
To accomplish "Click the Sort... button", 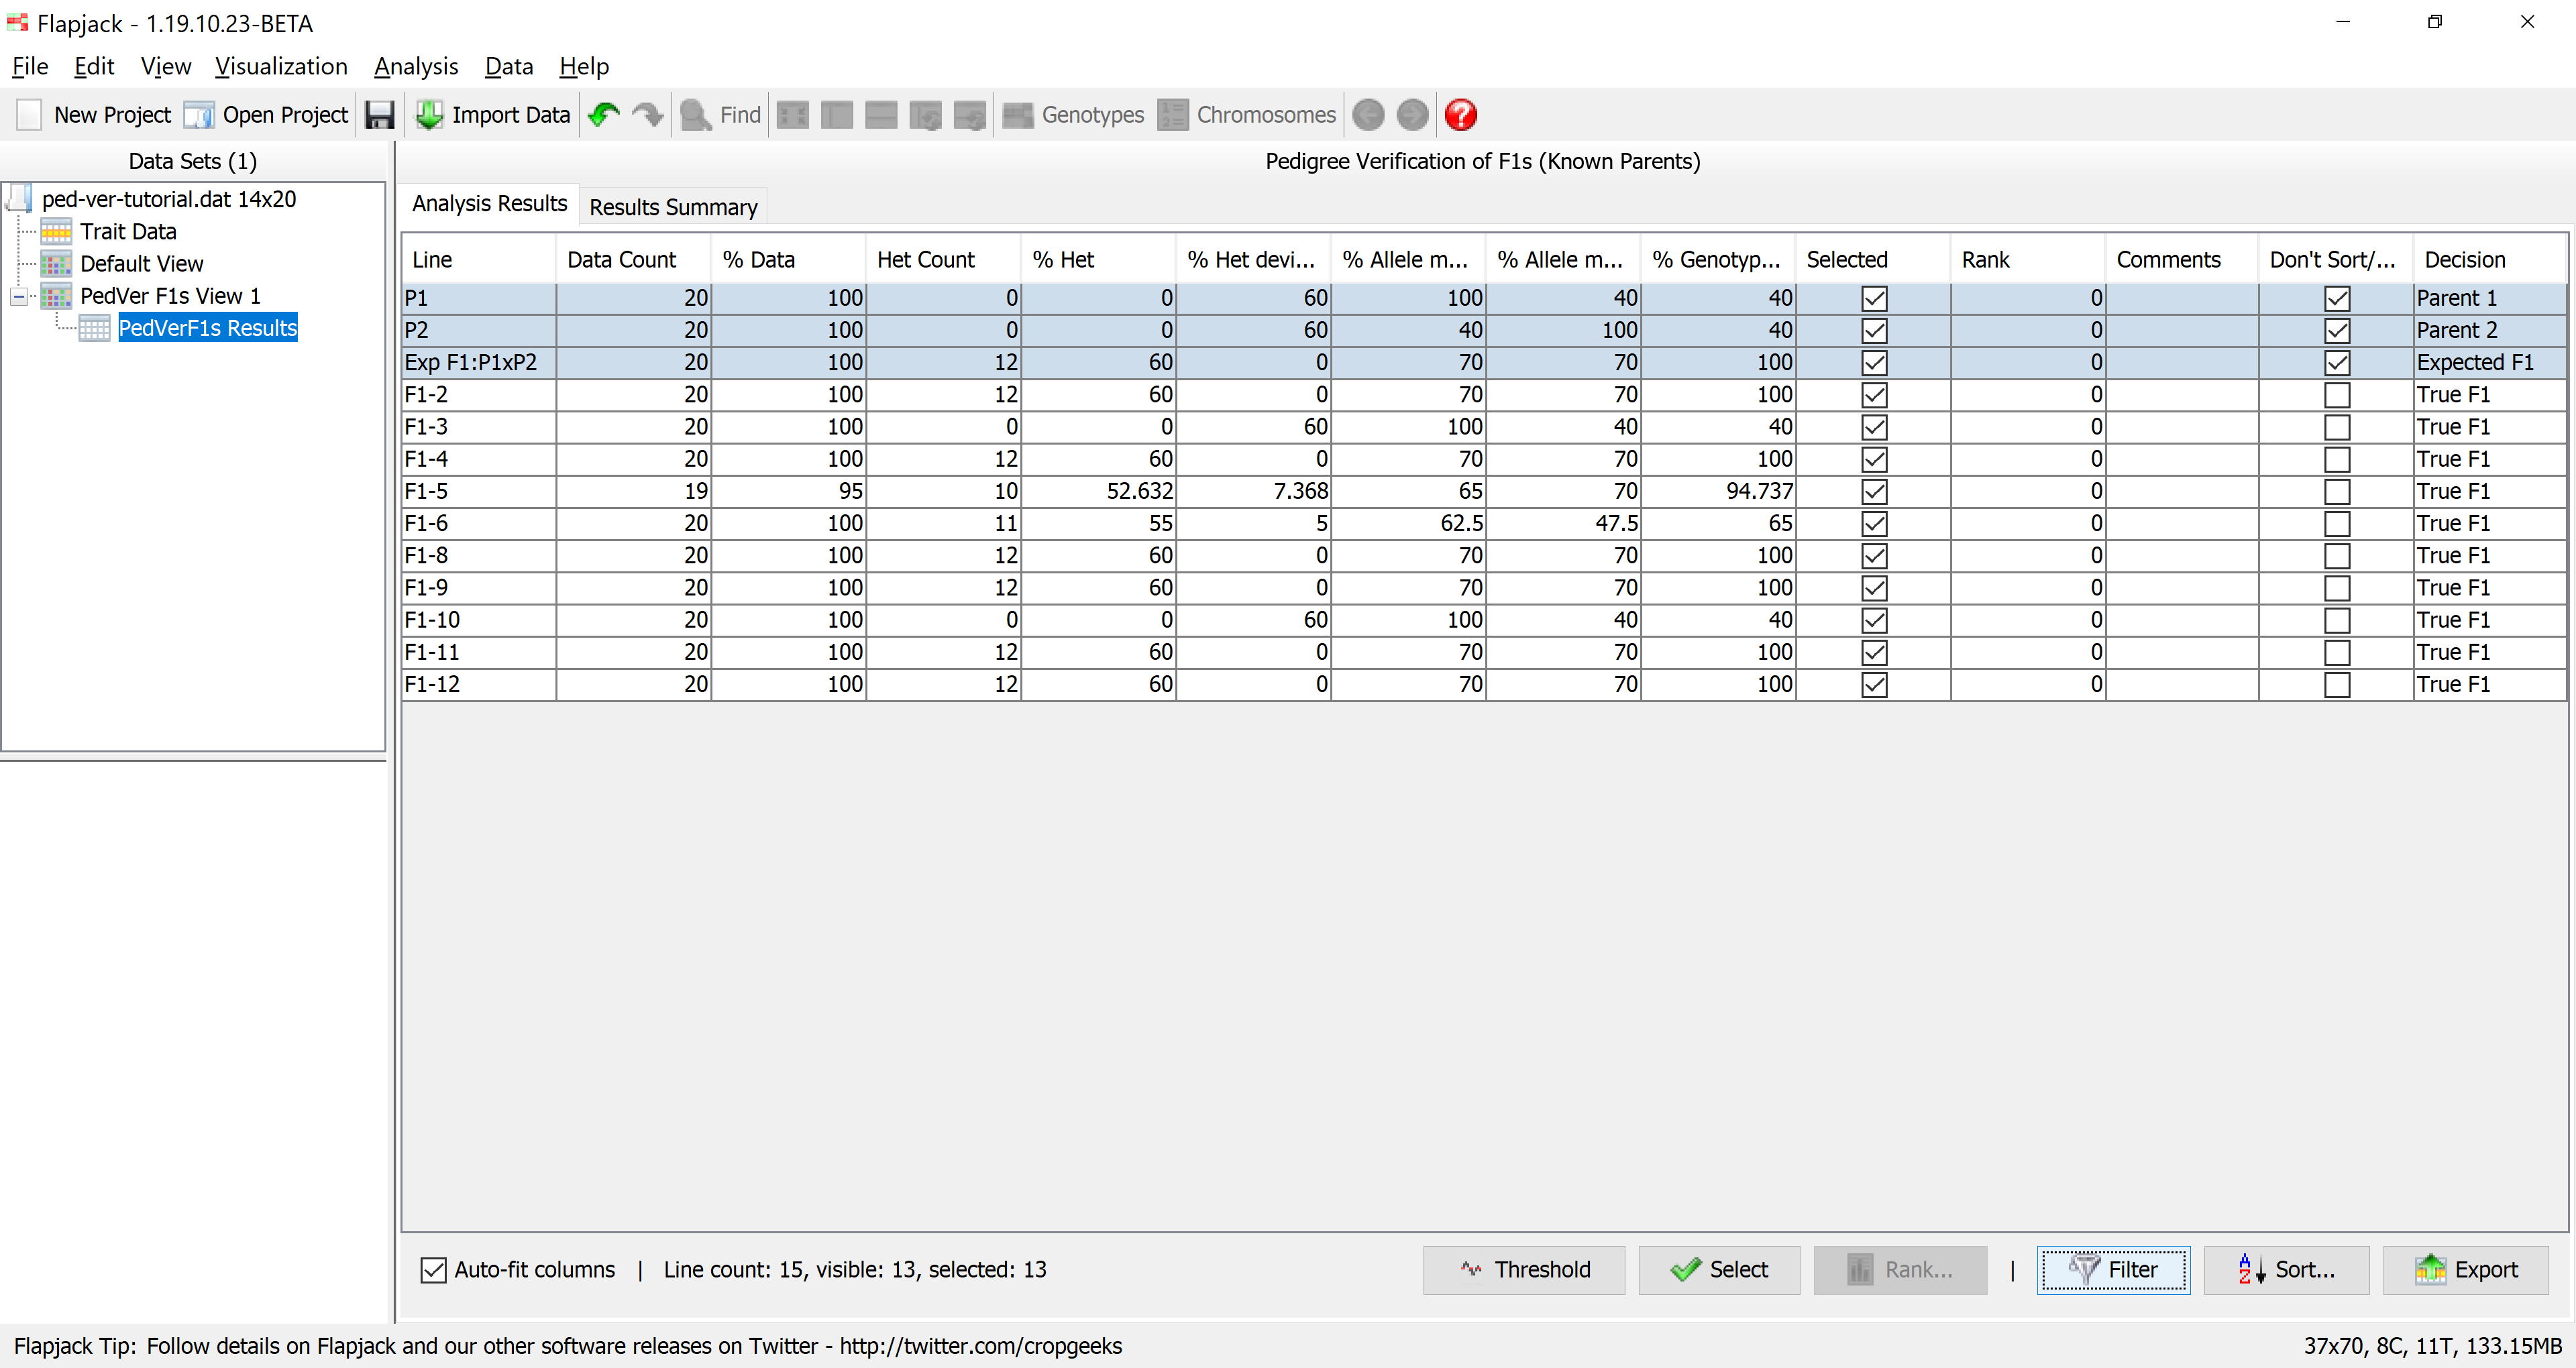I will pos(2286,1270).
